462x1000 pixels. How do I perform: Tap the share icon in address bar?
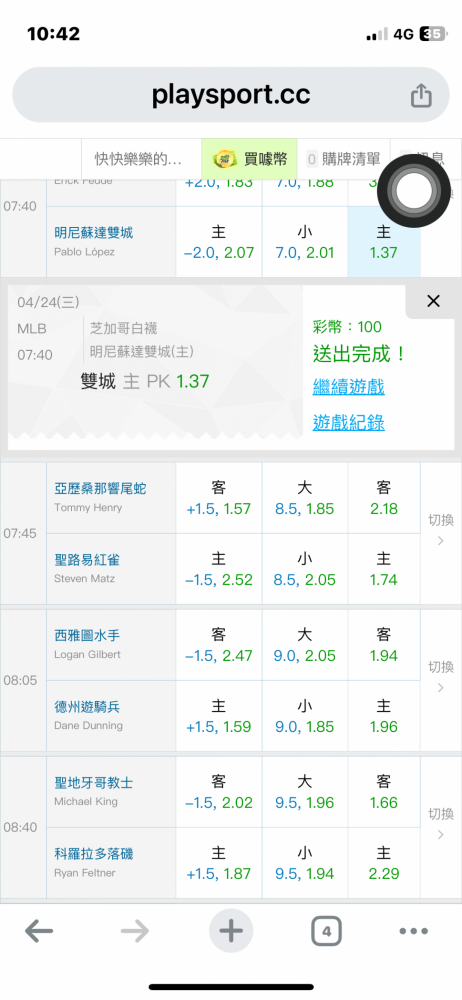pyautogui.click(x=421, y=96)
